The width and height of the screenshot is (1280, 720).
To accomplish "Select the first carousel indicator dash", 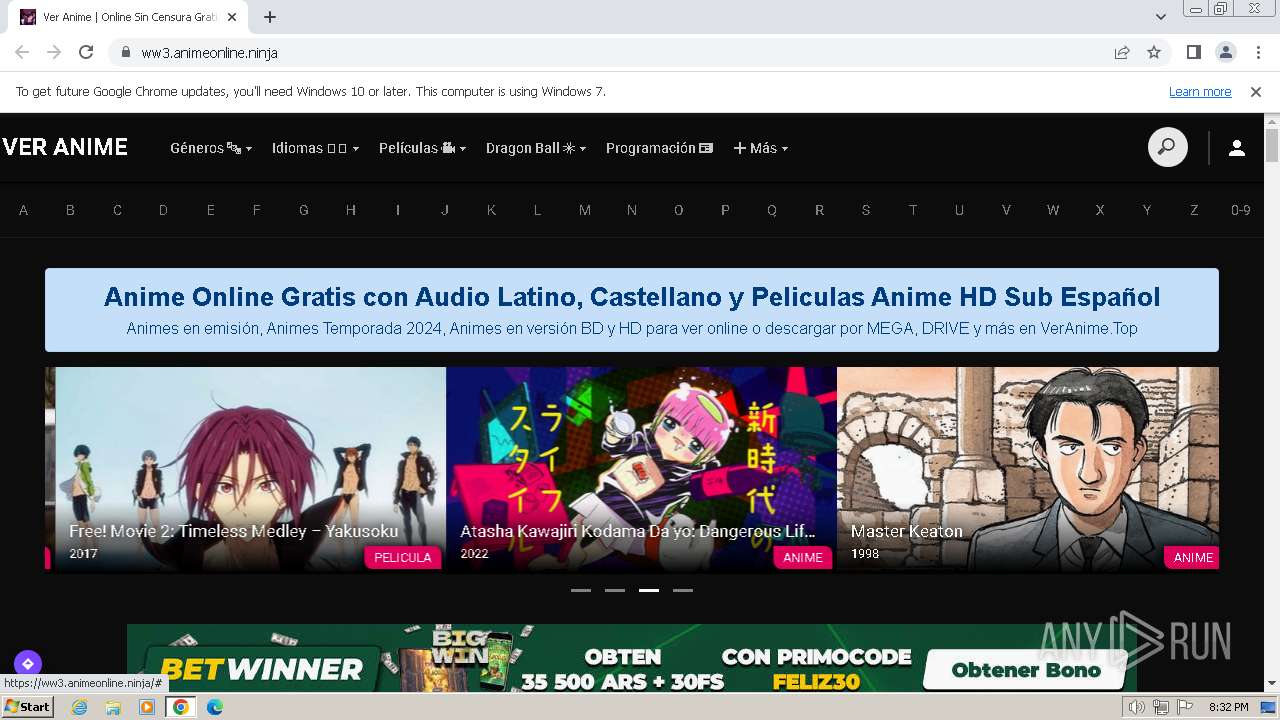I will [x=581, y=590].
